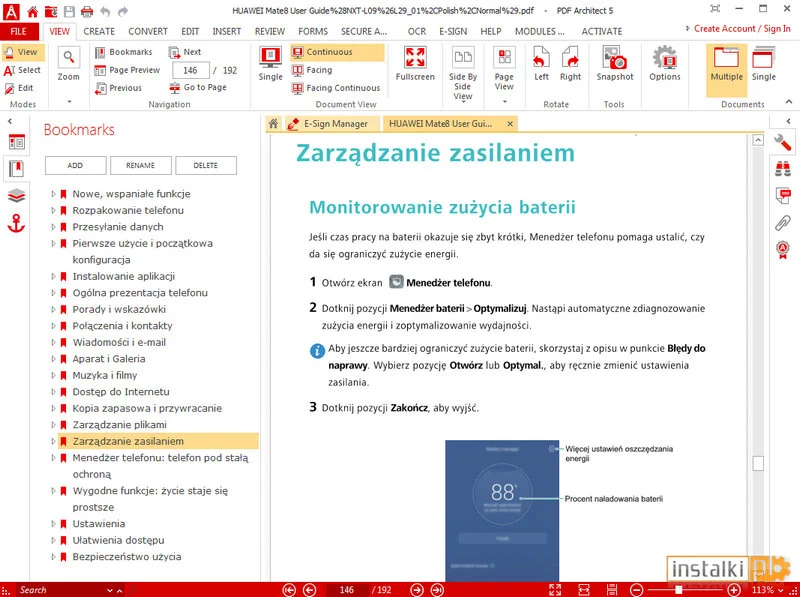Viewport: 800px width, 597px height.
Task: Open the INSERT ribbon tab
Action: click(x=227, y=31)
